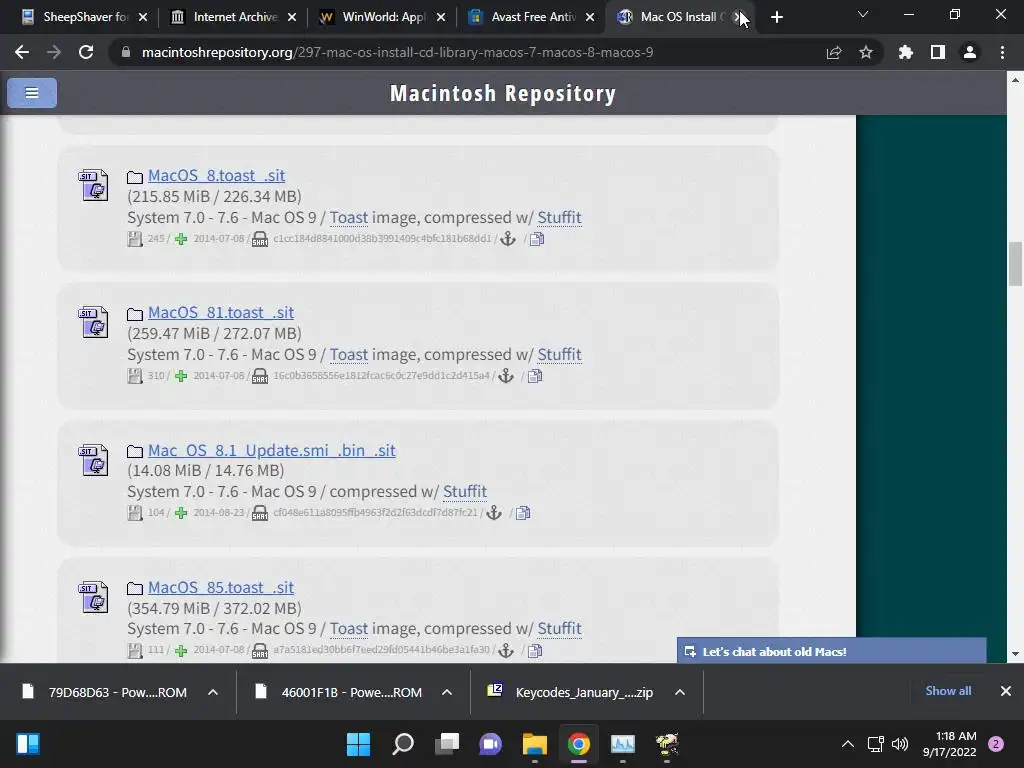Follow the Toast link in MacOS_8.toast description
1024x768 pixels.
pos(349,217)
